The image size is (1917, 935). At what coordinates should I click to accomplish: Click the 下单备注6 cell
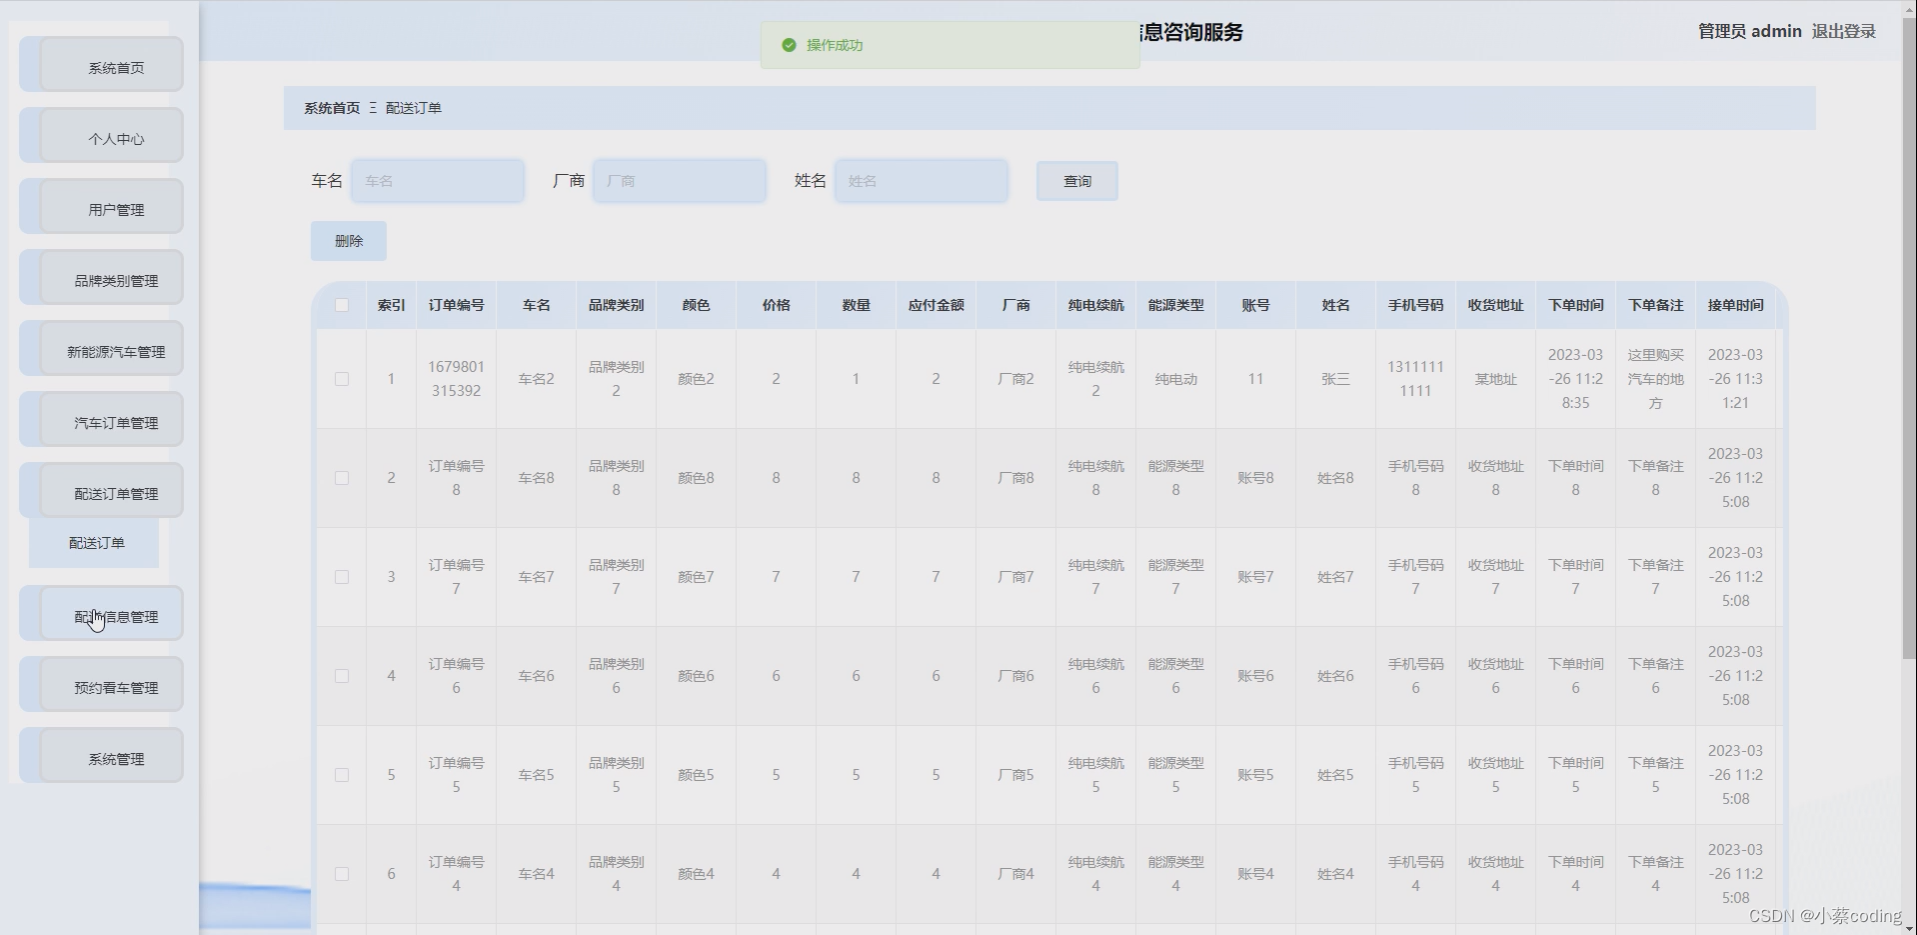[1656, 676]
